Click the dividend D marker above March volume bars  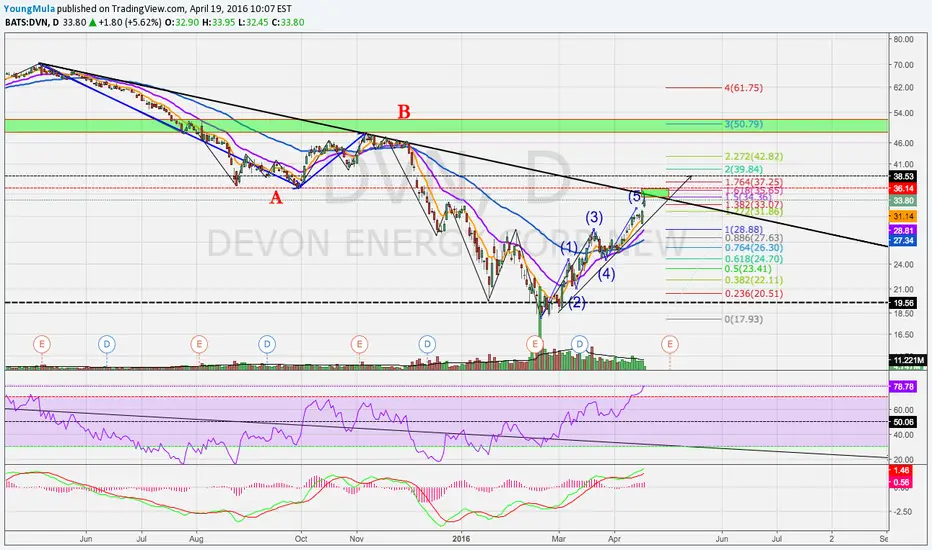pyautogui.click(x=580, y=344)
